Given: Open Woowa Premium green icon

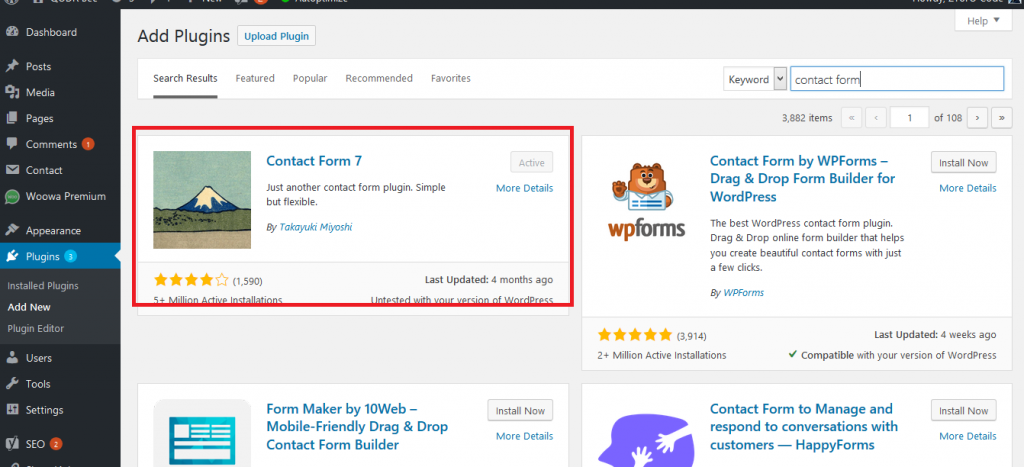Looking at the screenshot, I should coord(12,196).
